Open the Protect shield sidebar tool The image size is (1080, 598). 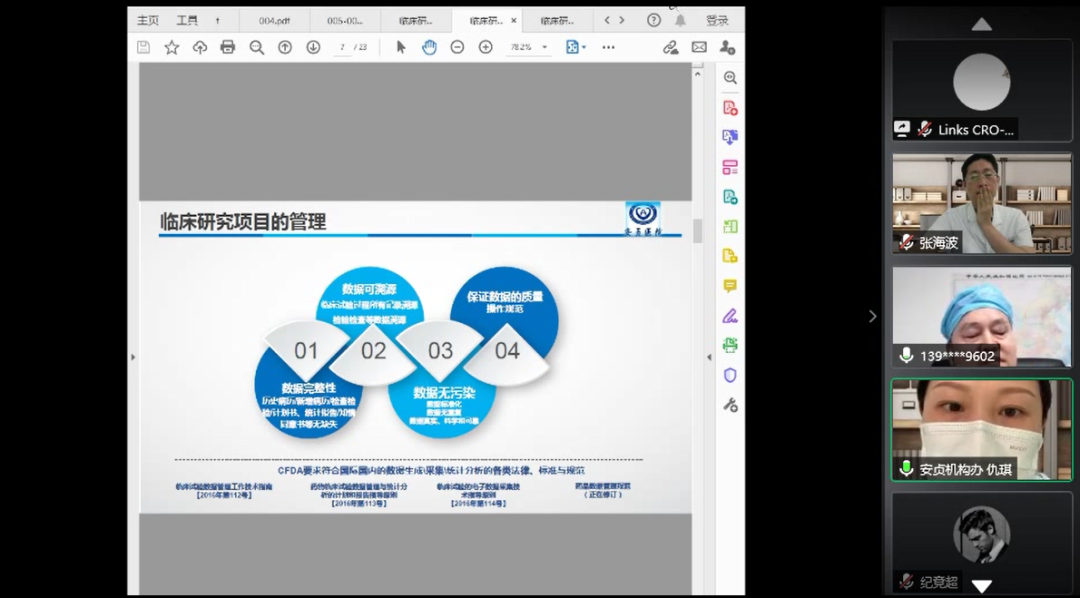click(x=730, y=375)
